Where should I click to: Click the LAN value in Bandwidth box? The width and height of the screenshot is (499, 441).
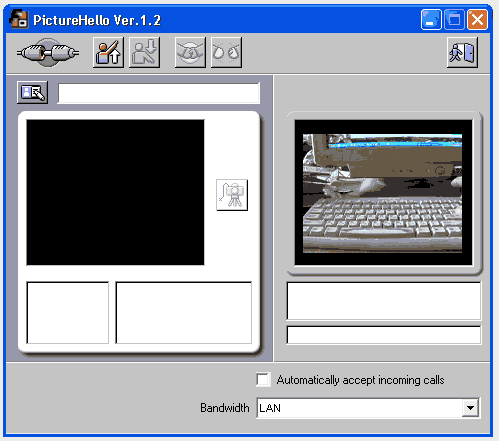270,408
